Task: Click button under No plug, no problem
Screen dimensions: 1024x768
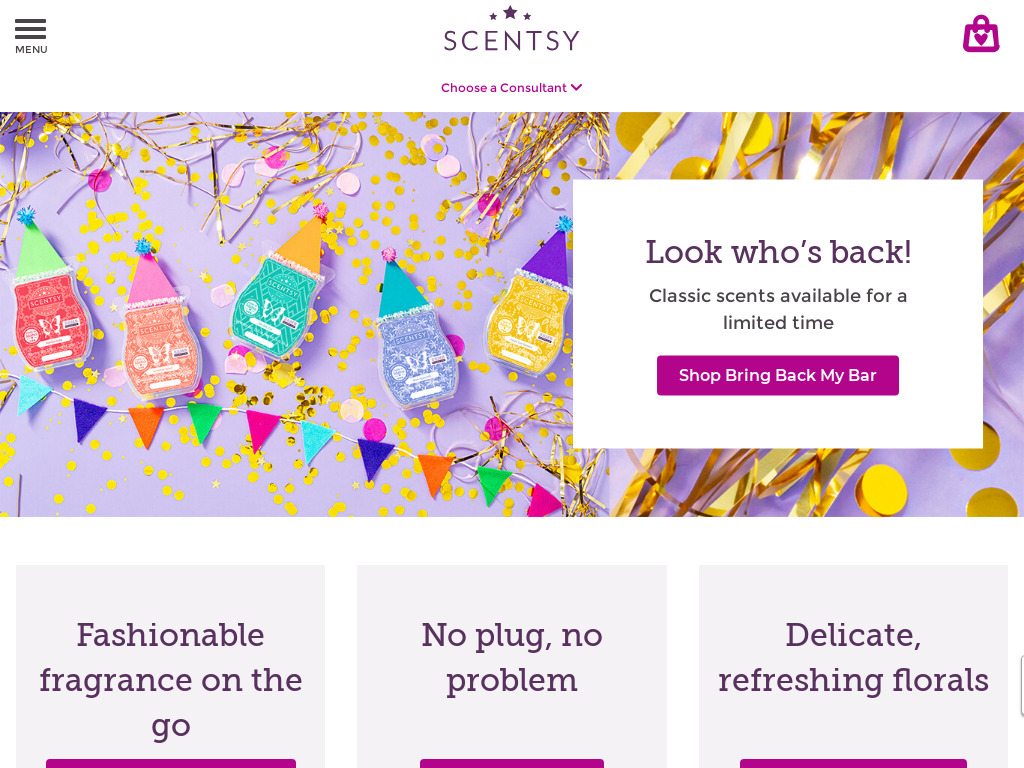Action: [512, 763]
